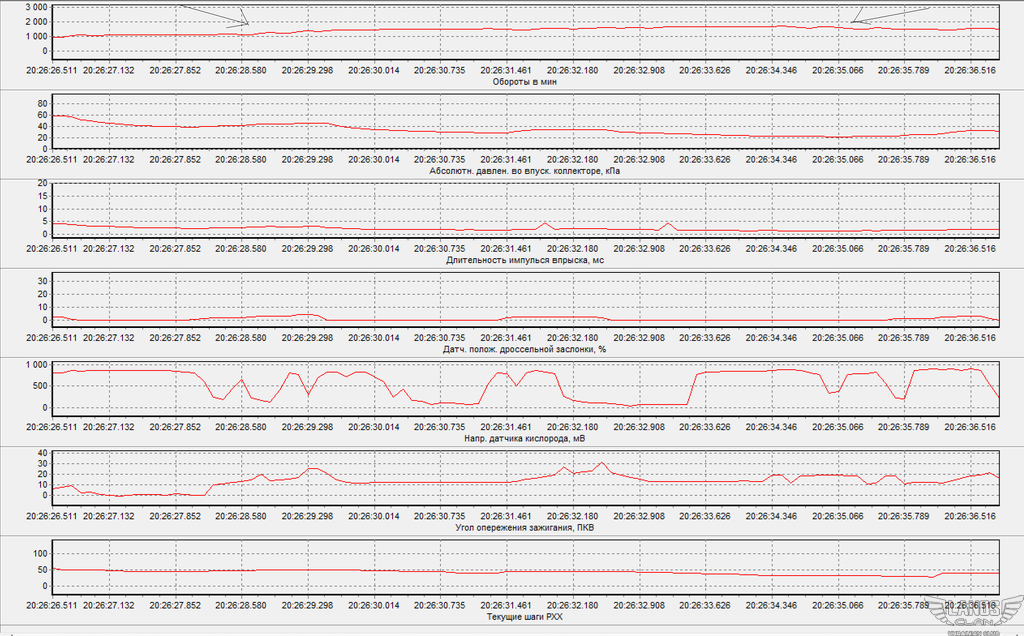Click timestamp 20:26:36.516 under the idle steps chart
The width and height of the screenshot is (1024, 636).
pyautogui.click(x=973, y=605)
